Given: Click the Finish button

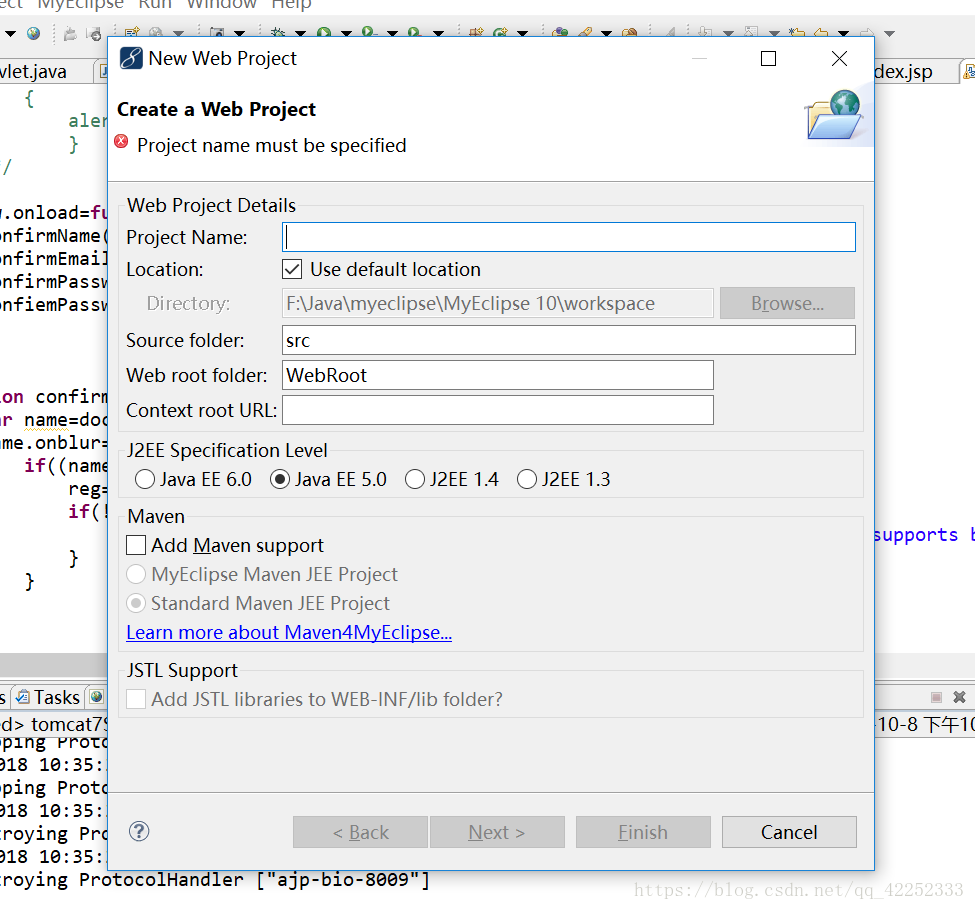Looking at the screenshot, I should 643,832.
